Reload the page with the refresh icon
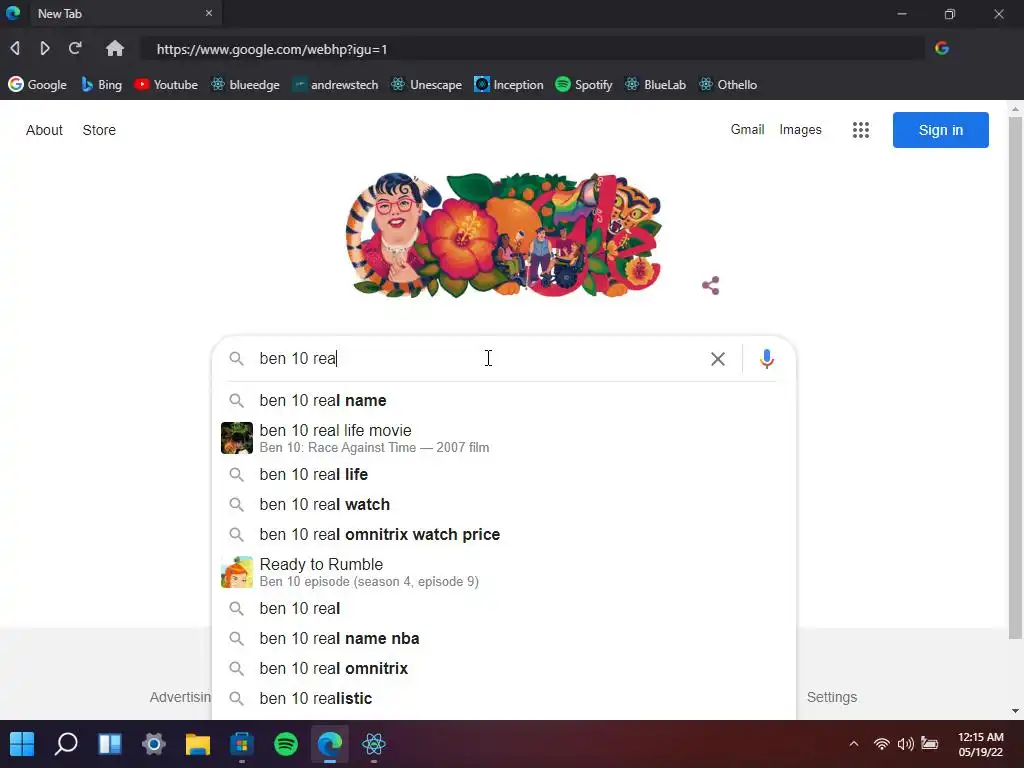1024x768 pixels. pyautogui.click(x=75, y=48)
